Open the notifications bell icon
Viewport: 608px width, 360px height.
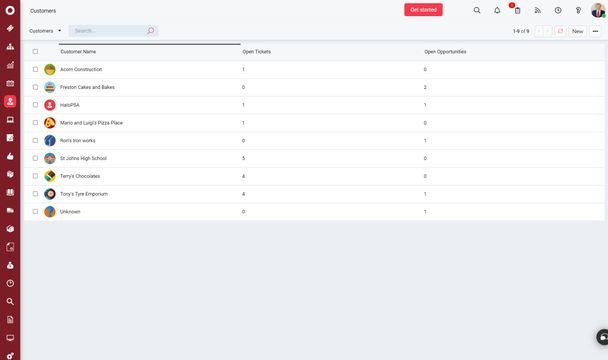pos(497,10)
